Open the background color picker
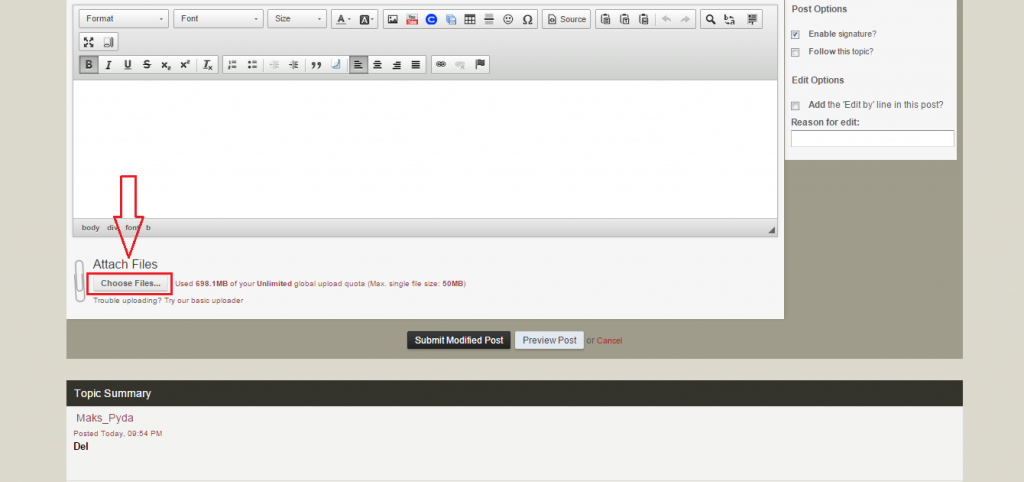The image size is (1024, 482). [x=366, y=19]
